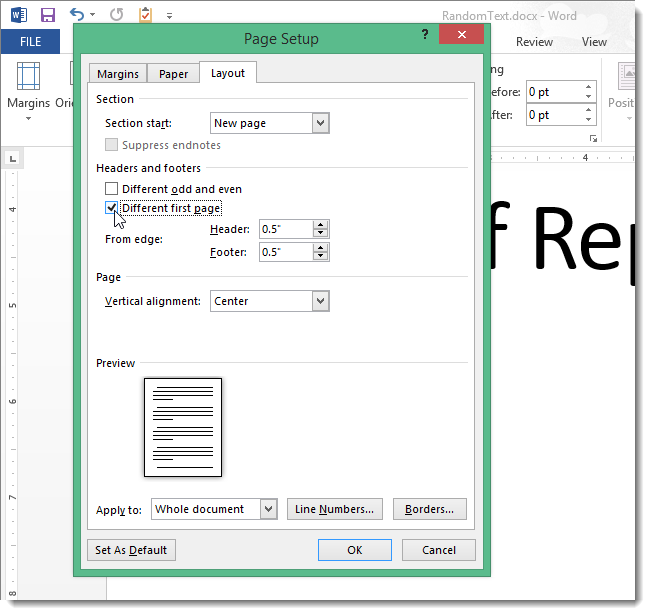Click the Header from-edge field
Viewport: 650px width, 615px height.
tap(286, 229)
